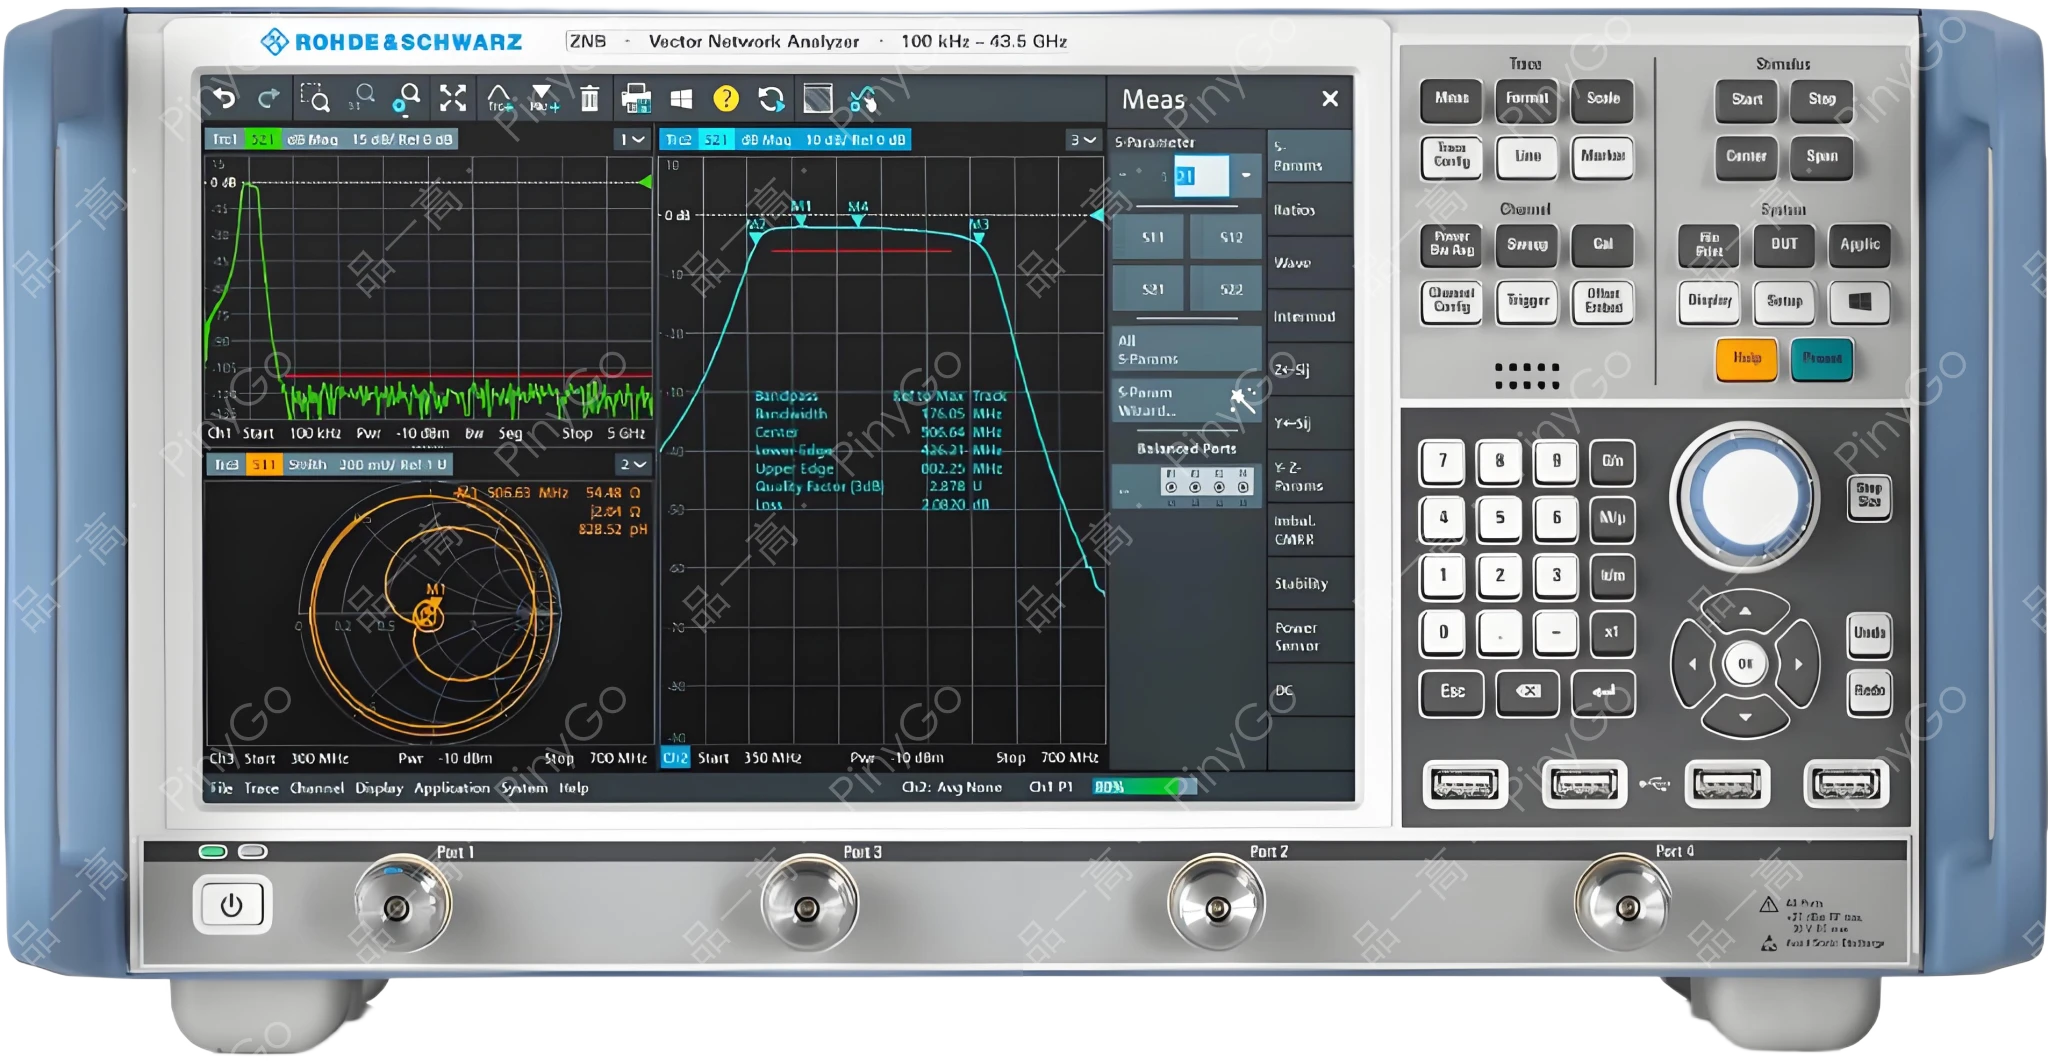Toggle the instrument power button
2048x1061 pixels.
(x=231, y=905)
